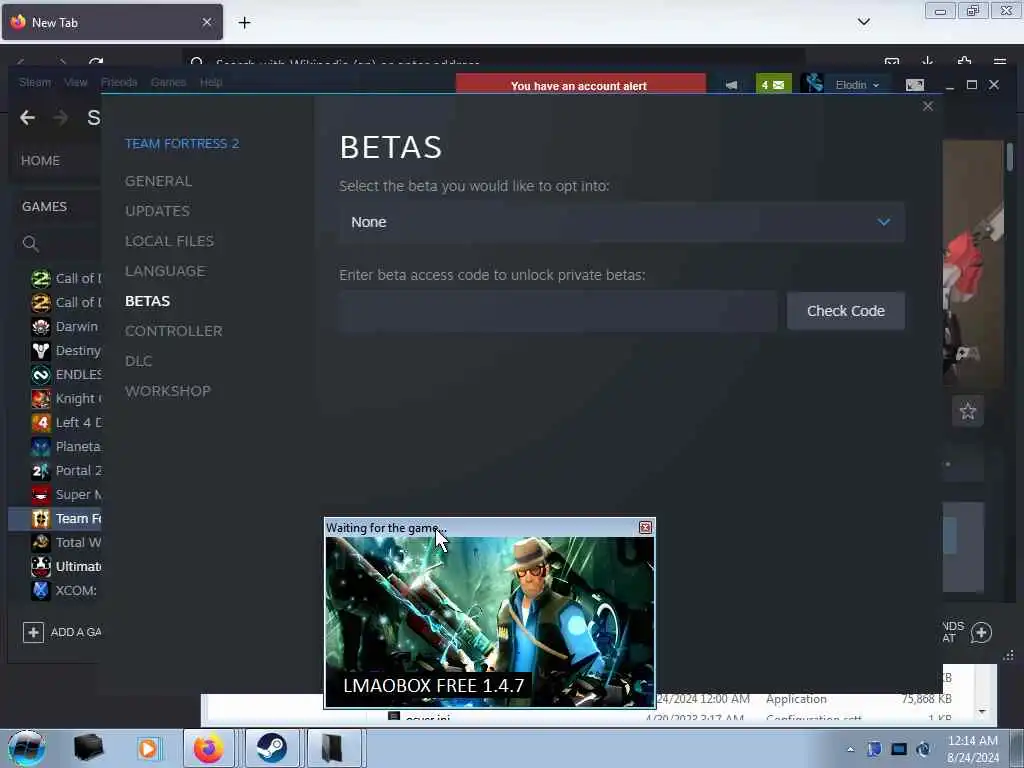Open a new Firefox tab with plus
1024x768 pixels.
[x=244, y=23]
